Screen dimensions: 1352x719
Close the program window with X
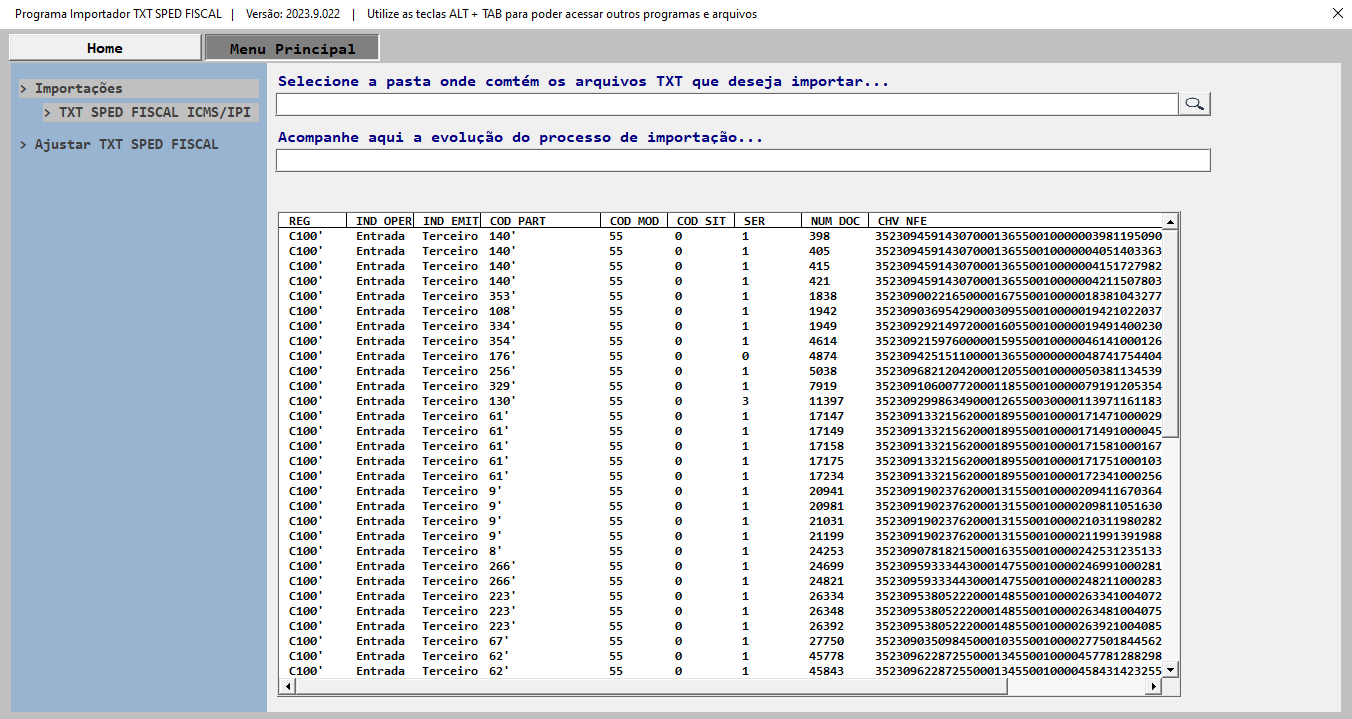pos(1338,14)
